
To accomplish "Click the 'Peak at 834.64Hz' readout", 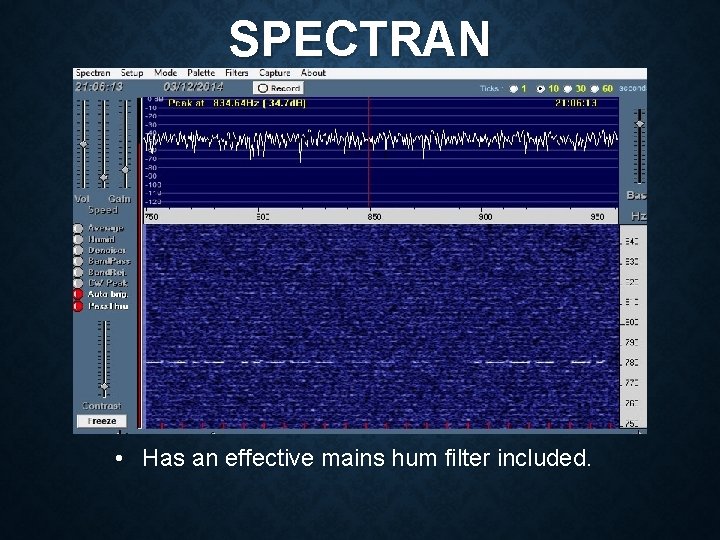I will click(236, 103).
